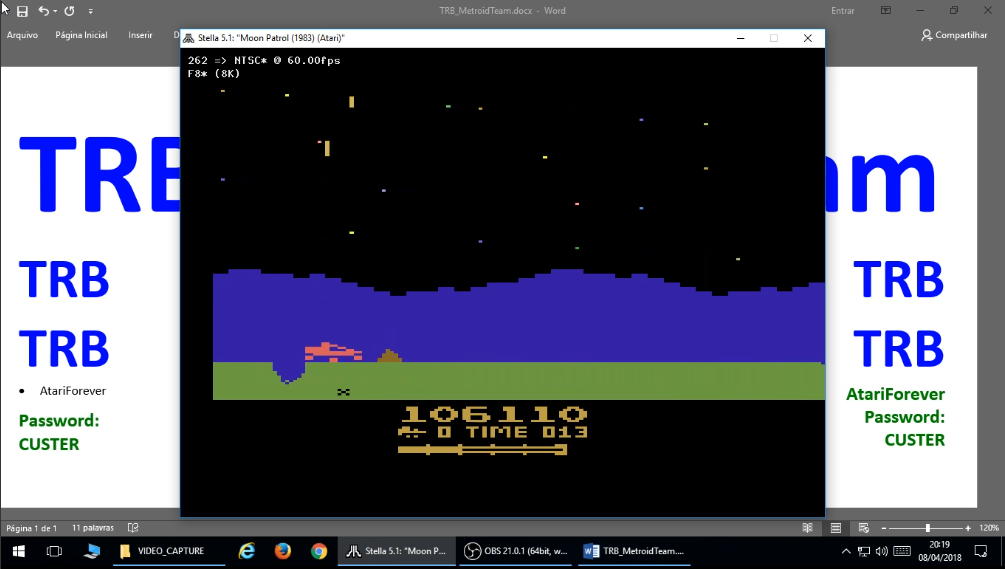Screen dimensions: 1005x569
Task: Open the Action Center notifications icon
Action: point(981,551)
